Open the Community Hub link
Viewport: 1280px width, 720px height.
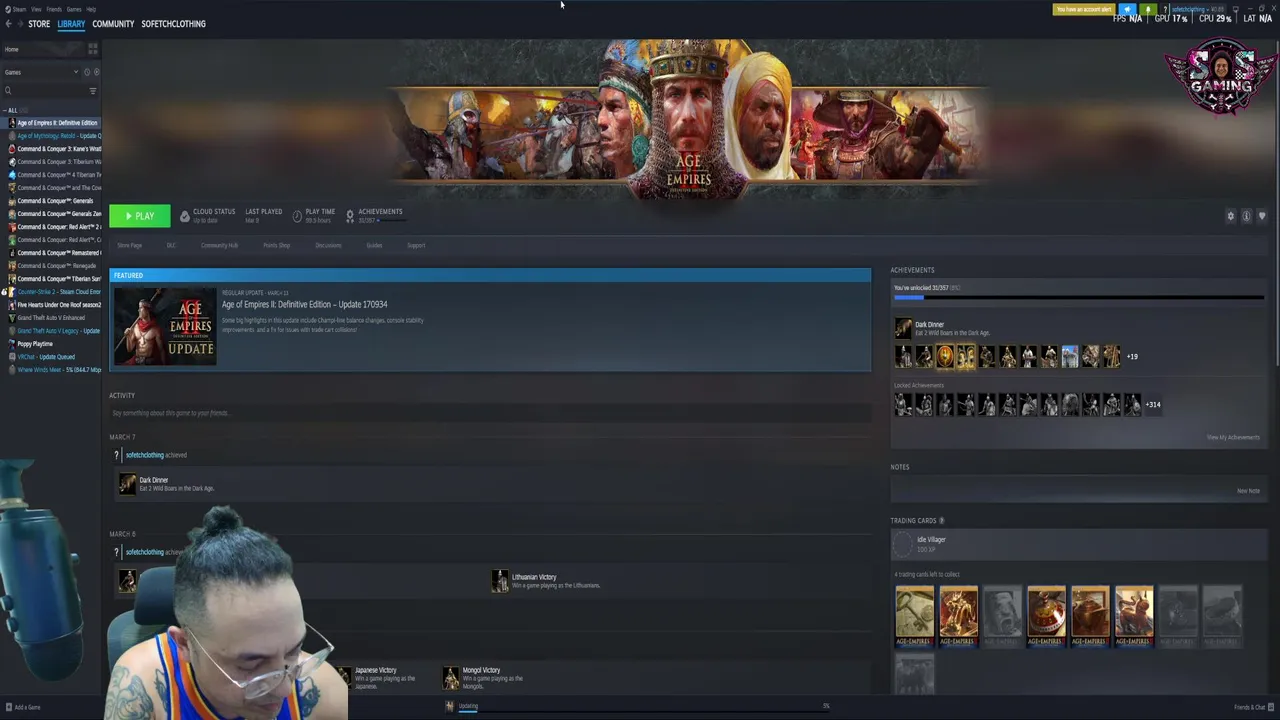pyautogui.click(x=219, y=245)
